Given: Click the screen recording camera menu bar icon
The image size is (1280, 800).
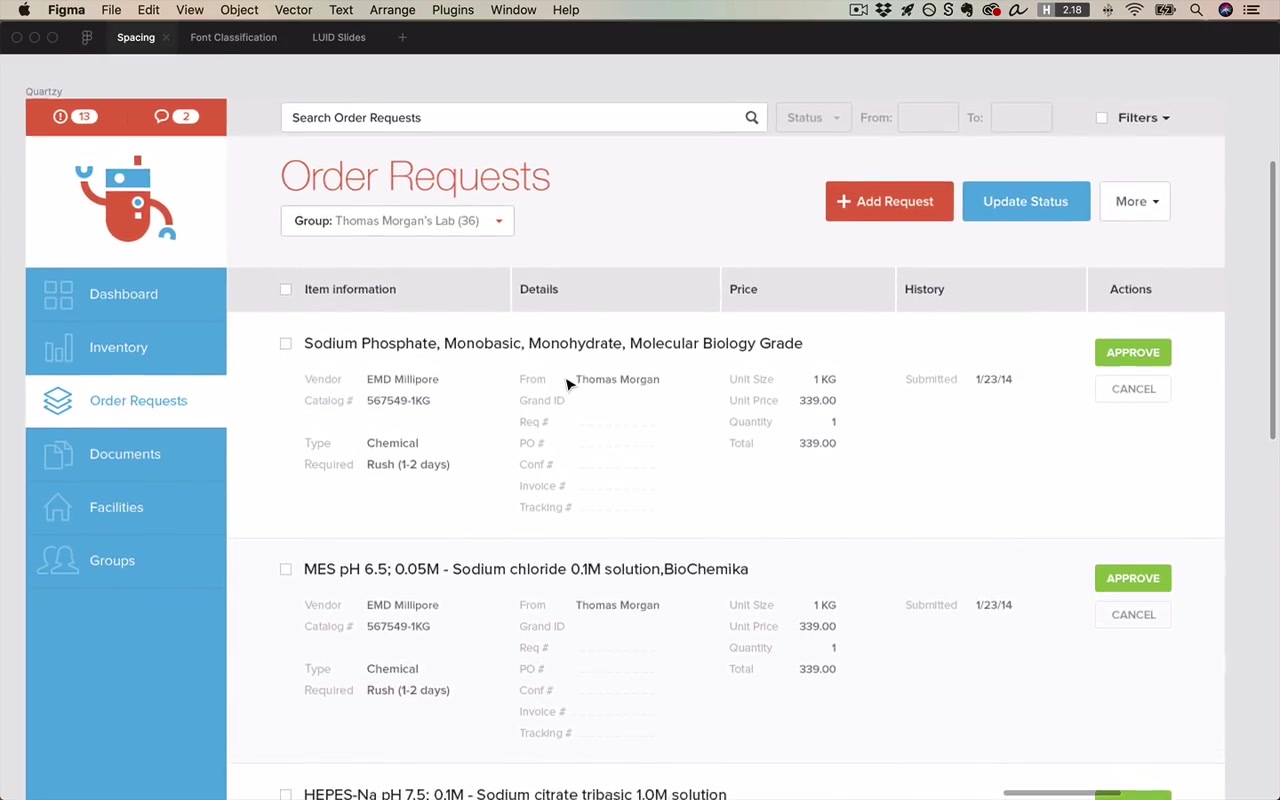Looking at the screenshot, I should point(858,10).
